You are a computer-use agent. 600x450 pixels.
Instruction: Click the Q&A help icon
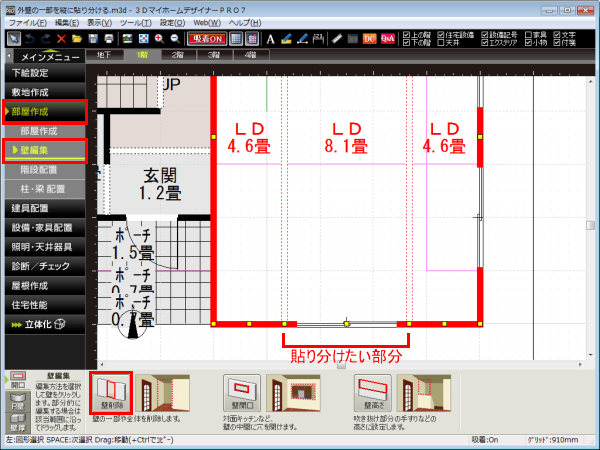(386, 38)
